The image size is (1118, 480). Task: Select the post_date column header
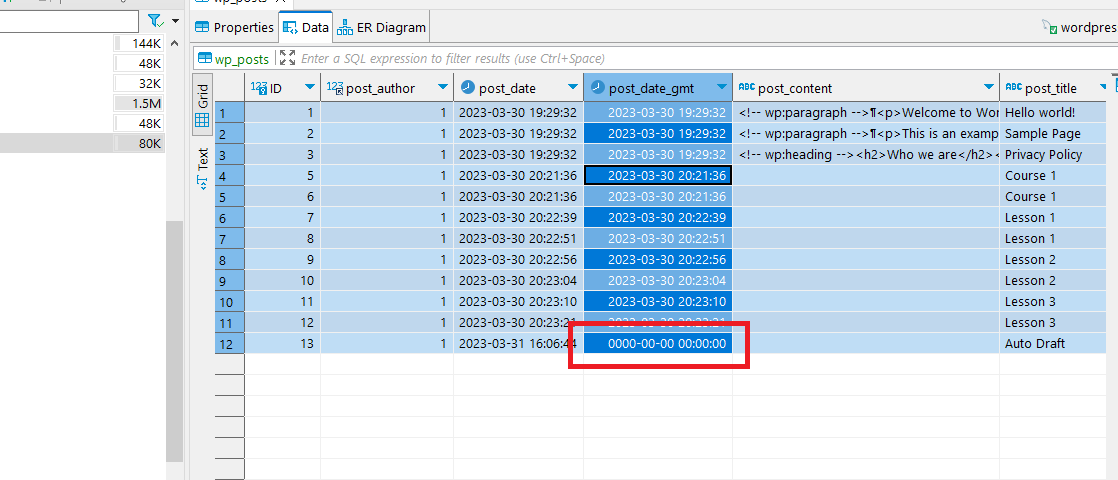[518, 88]
